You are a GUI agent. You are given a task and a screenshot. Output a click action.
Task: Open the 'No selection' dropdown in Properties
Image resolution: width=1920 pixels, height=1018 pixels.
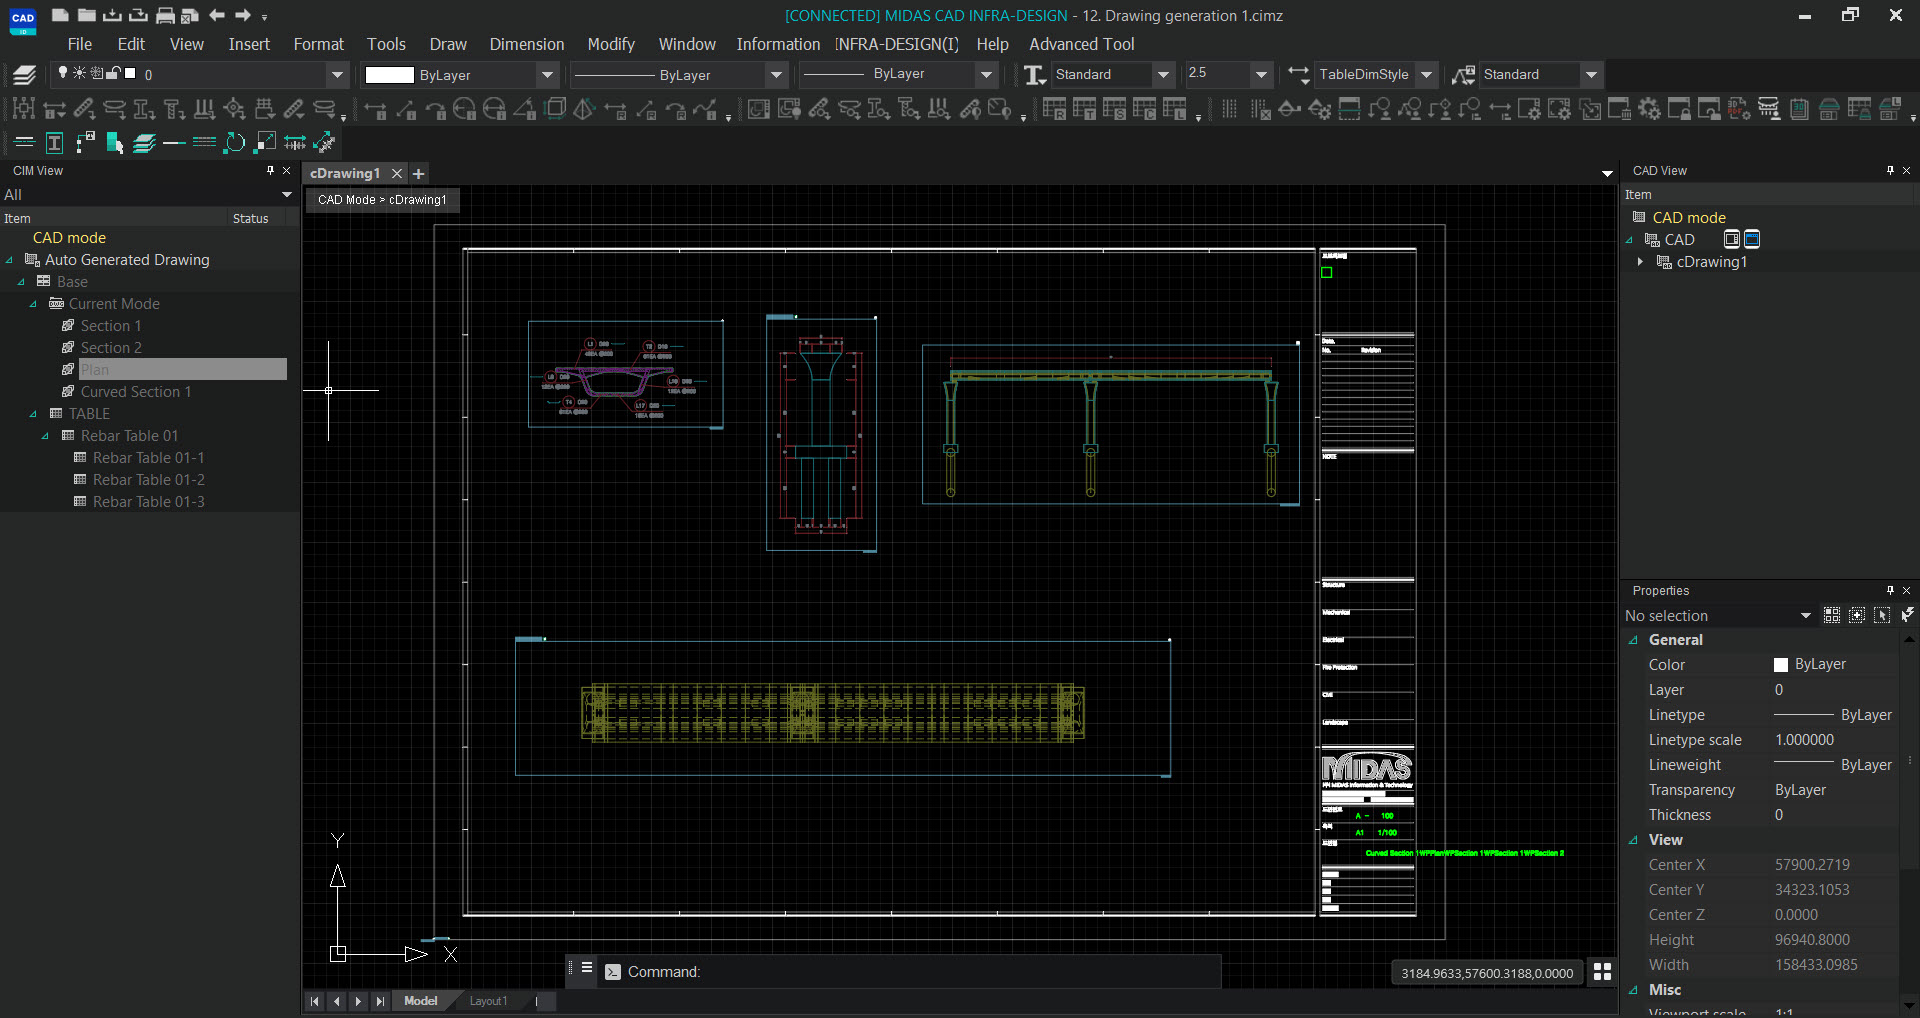[1805, 616]
